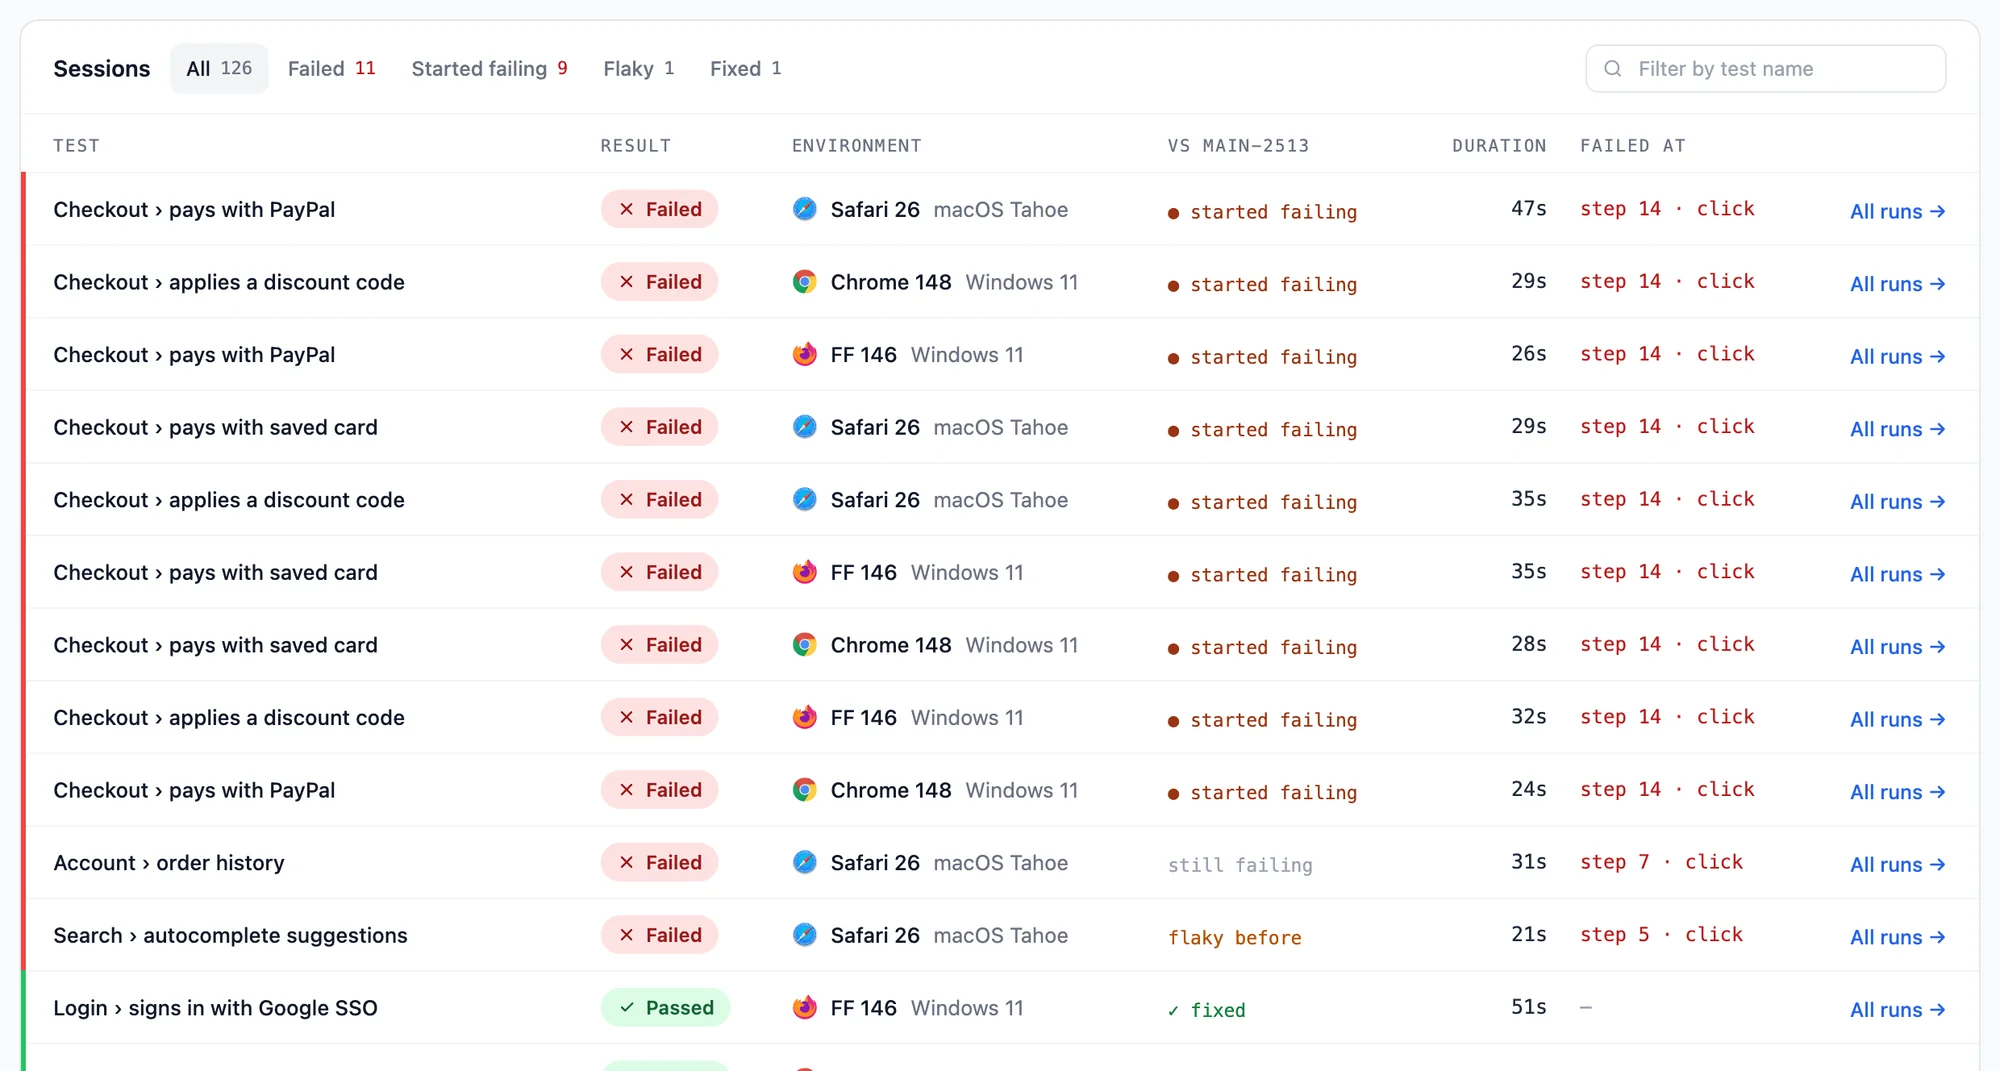Screen dimensions: 2000x1071
Task: Click the 'still failing' status text
Action: (1240, 865)
